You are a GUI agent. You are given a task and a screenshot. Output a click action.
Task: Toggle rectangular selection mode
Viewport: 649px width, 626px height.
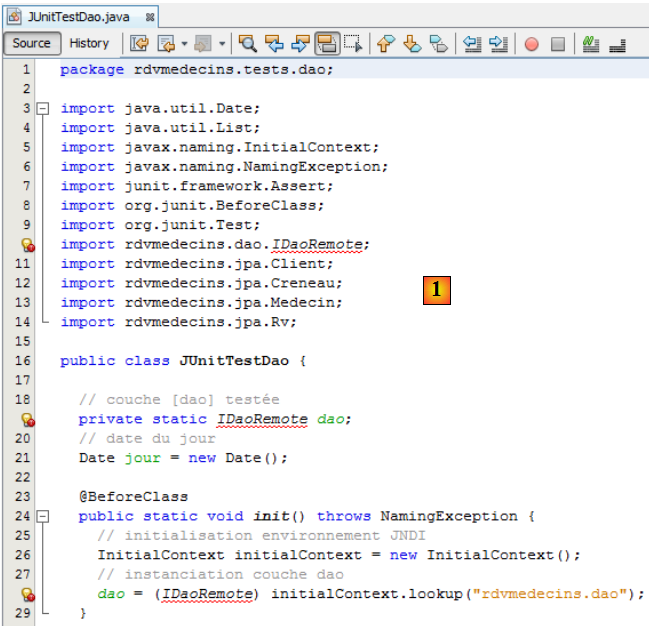click(352, 44)
